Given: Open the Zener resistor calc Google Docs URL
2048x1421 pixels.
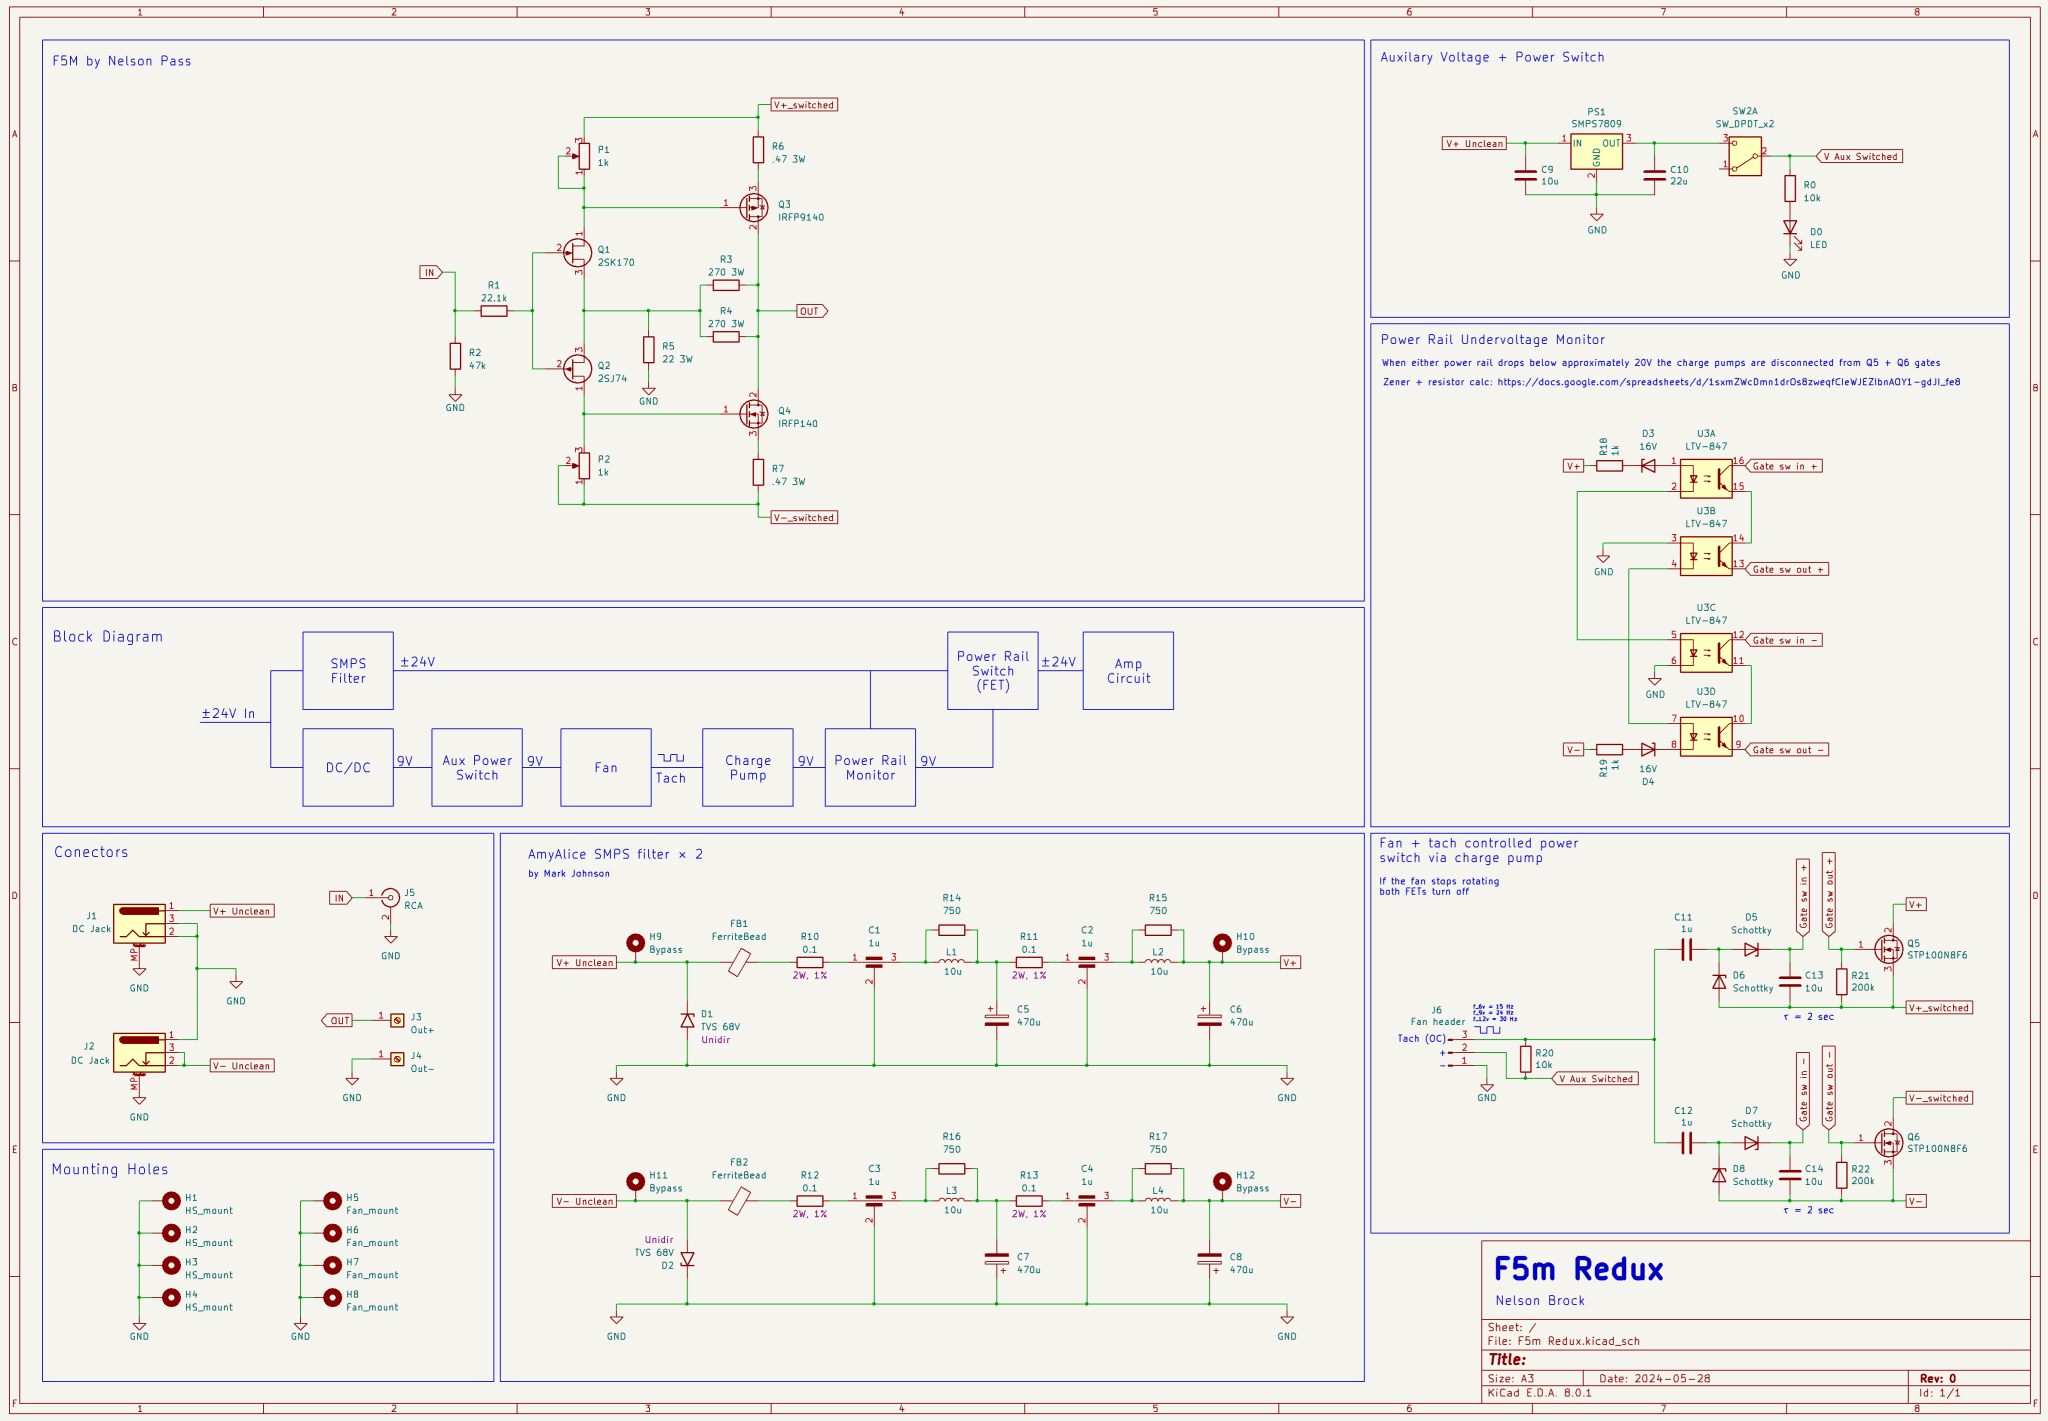Looking at the screenshot, I should [x=1728, y=382].
